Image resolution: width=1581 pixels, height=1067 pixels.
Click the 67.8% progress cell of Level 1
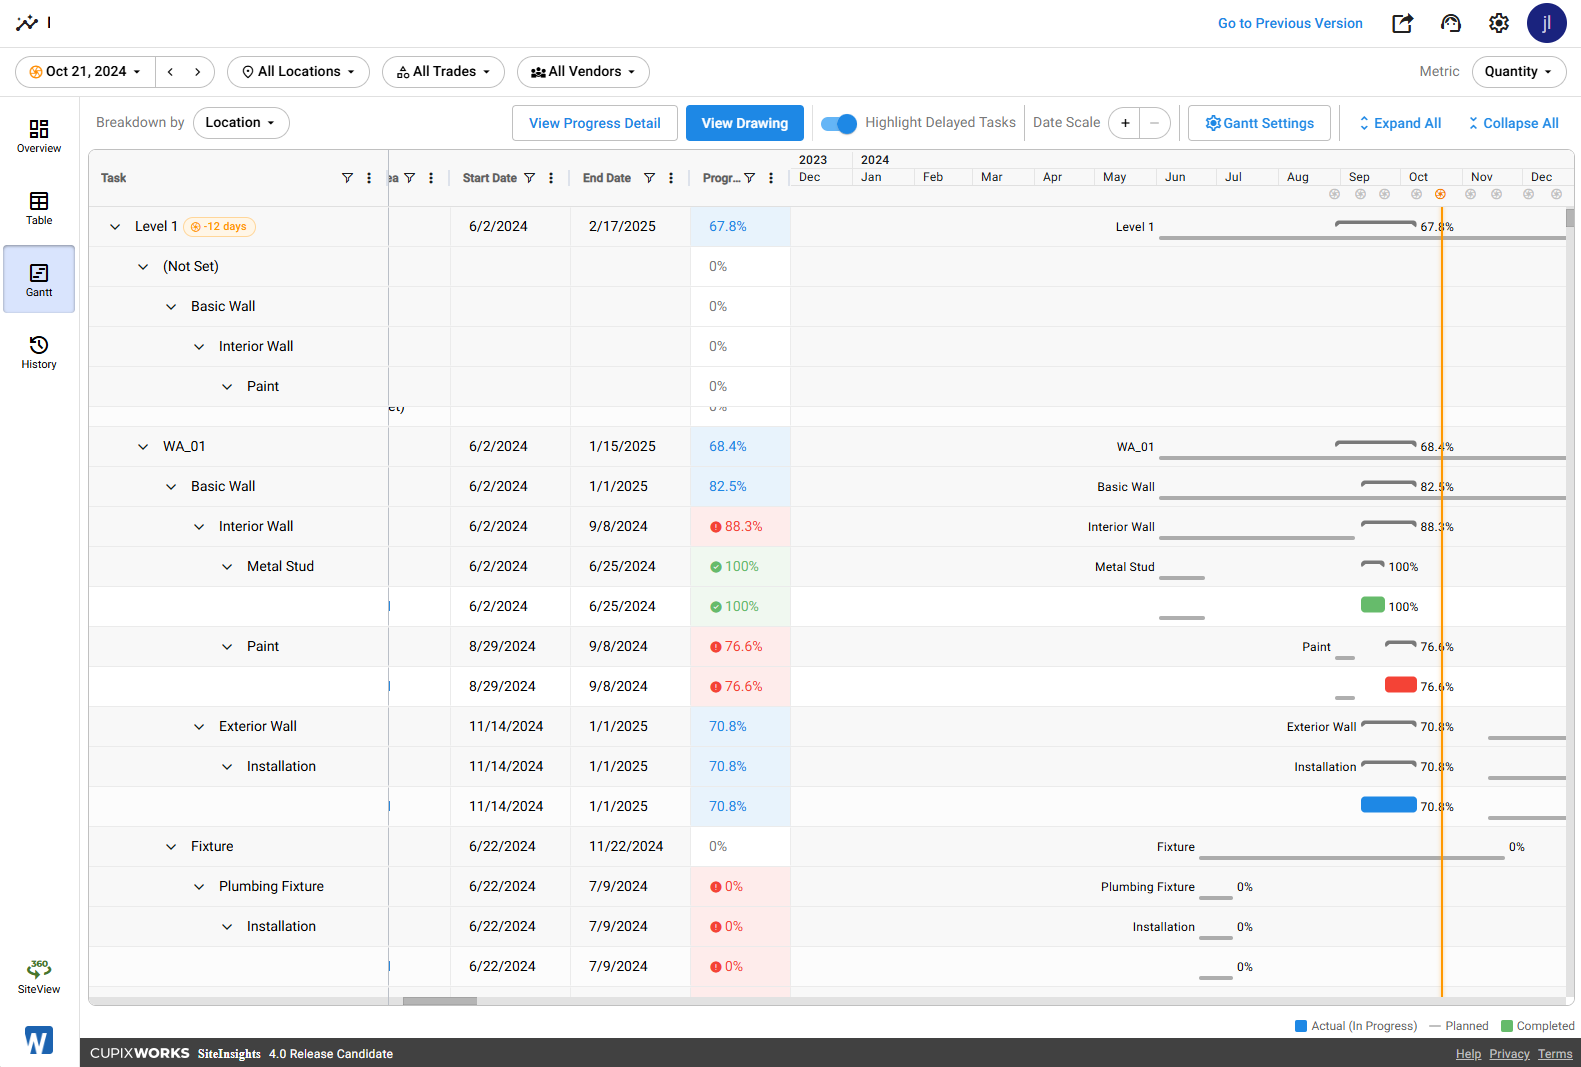(740, 227)
